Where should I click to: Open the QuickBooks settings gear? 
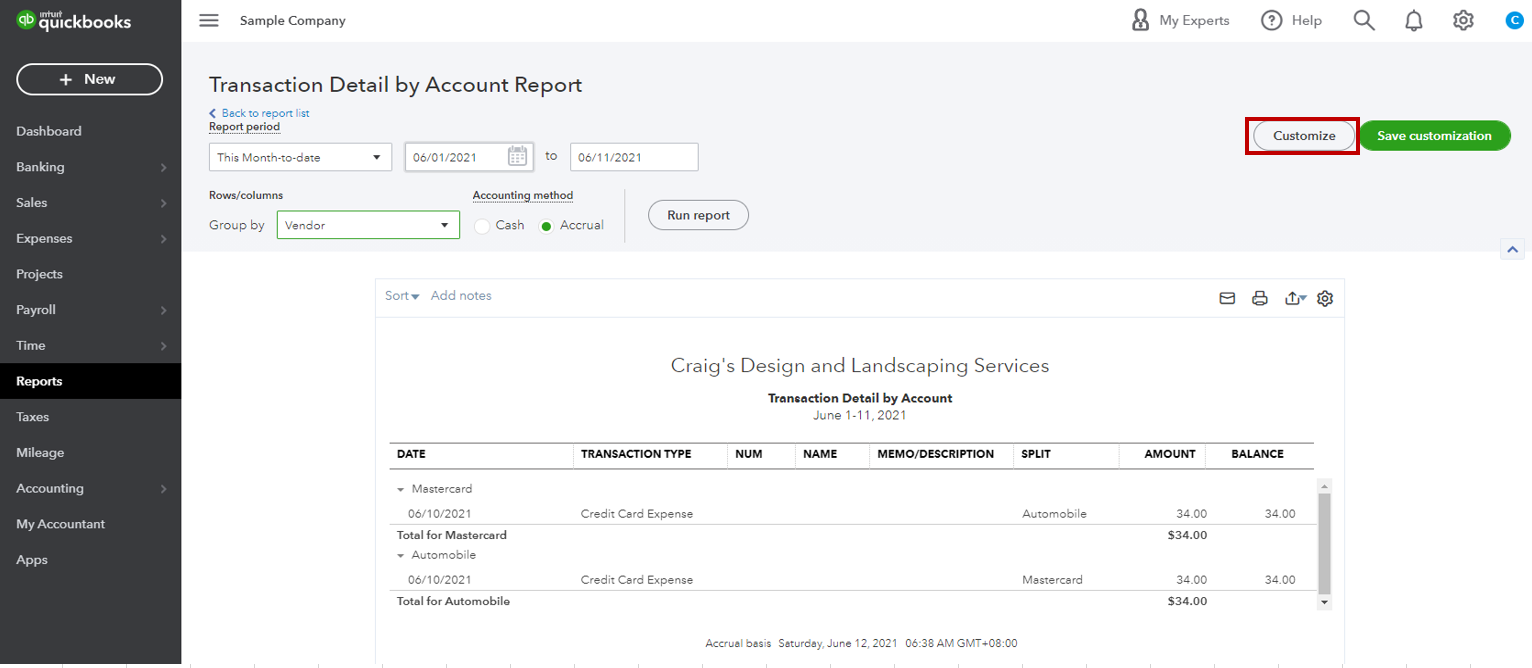[x=1462, y=19]
